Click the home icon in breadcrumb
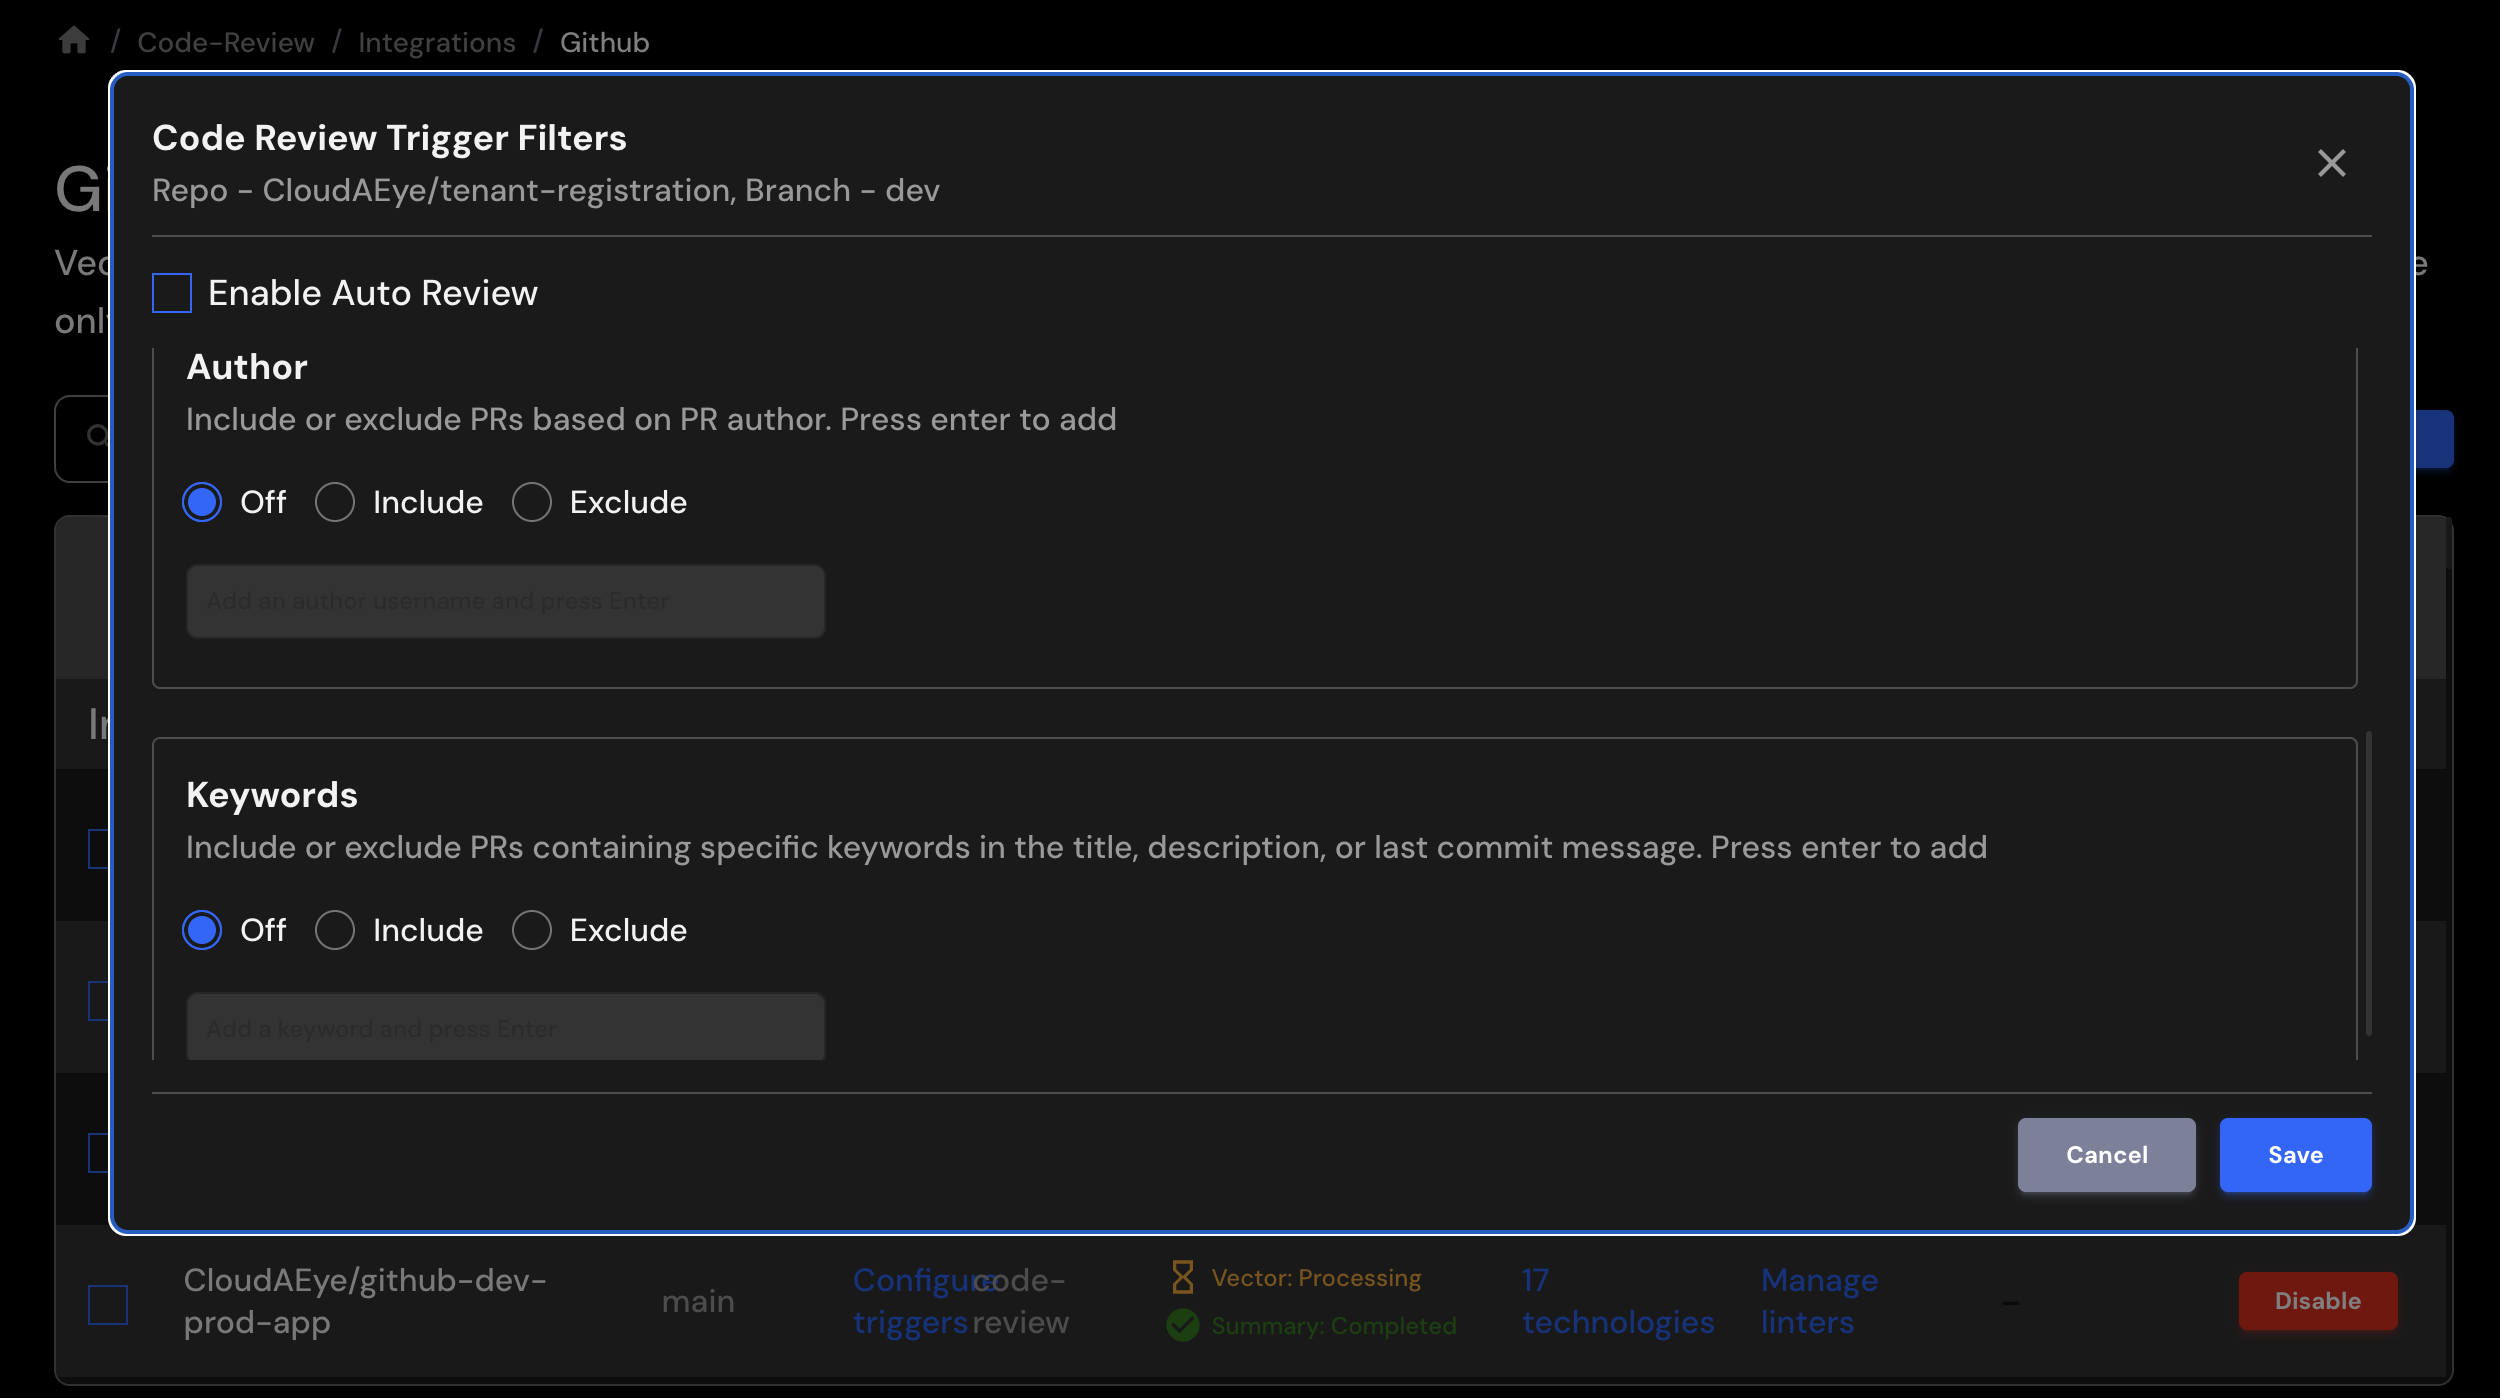2500x1398 pixels. pos(74,41)
